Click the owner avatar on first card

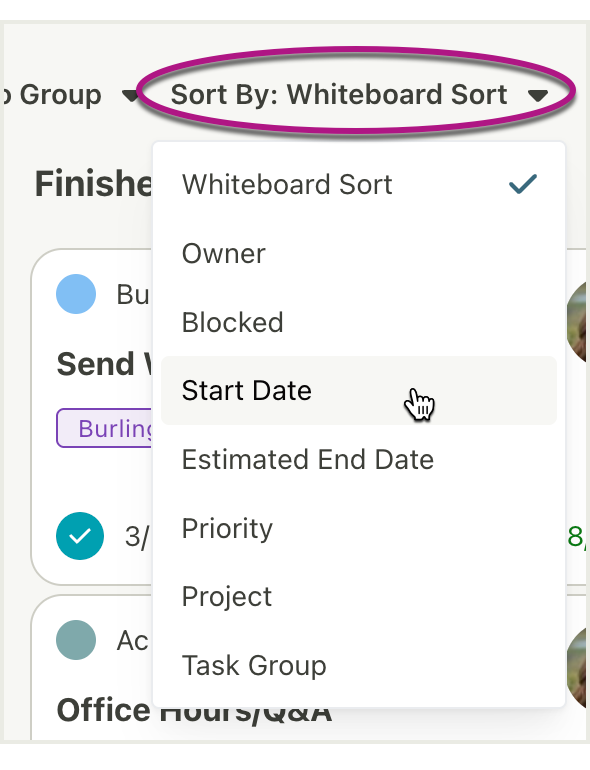(578, 322)
